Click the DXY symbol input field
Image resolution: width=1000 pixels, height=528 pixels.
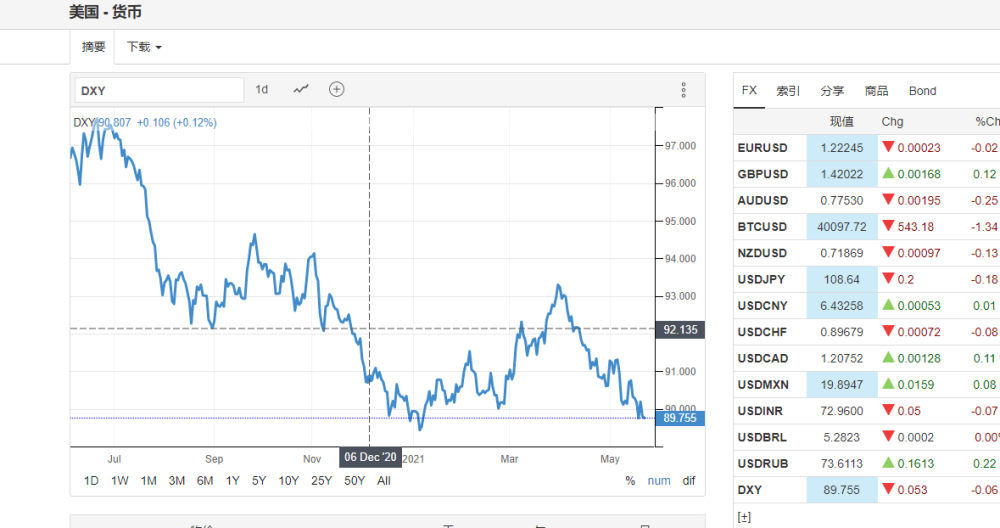pos(159,91)
